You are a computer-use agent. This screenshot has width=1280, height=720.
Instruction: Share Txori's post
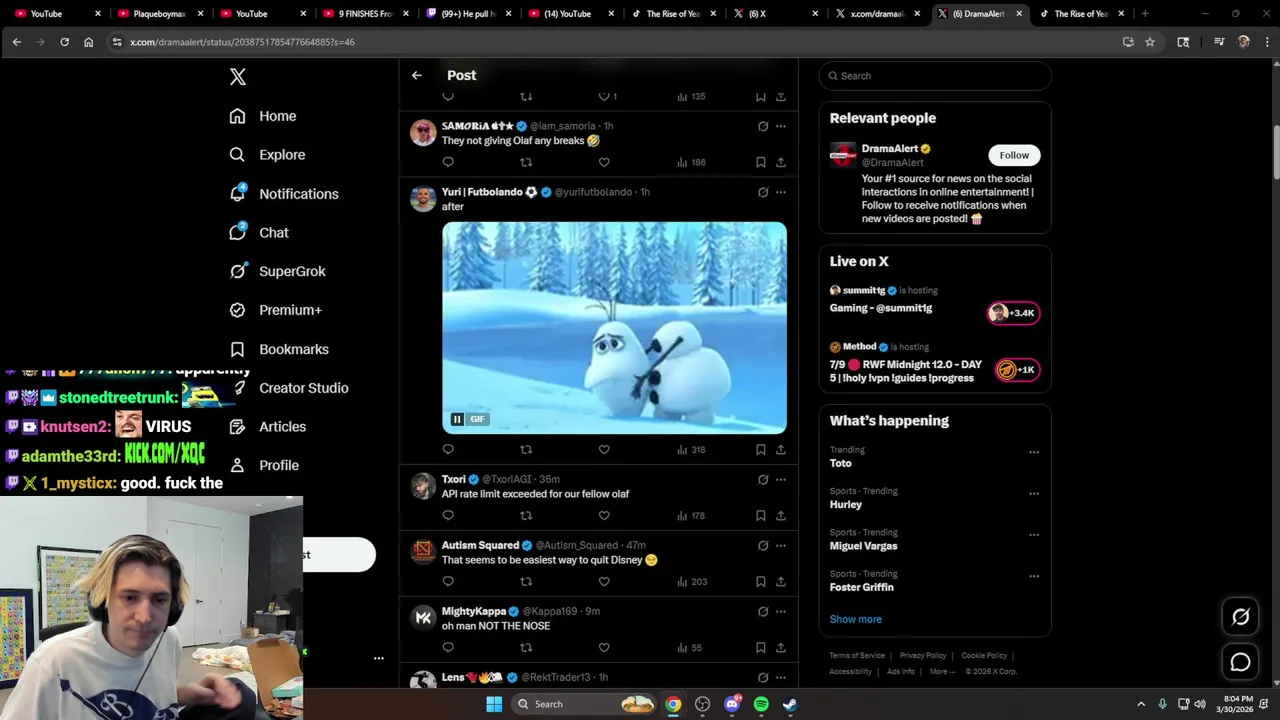[x=781, y=516]
